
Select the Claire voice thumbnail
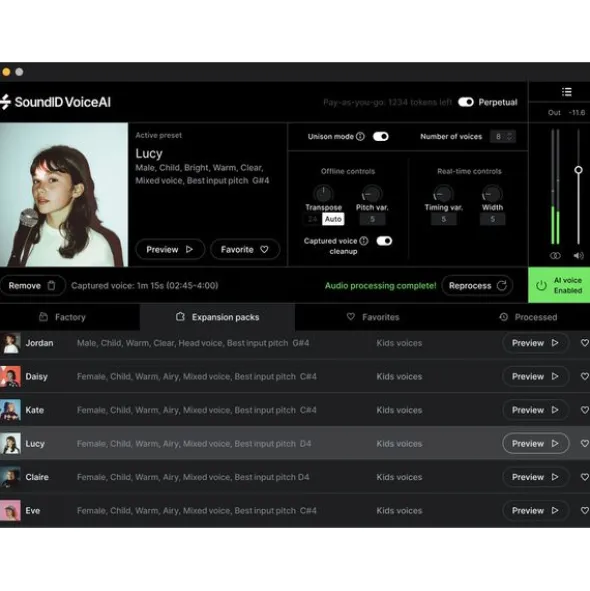tap(10, 477)
